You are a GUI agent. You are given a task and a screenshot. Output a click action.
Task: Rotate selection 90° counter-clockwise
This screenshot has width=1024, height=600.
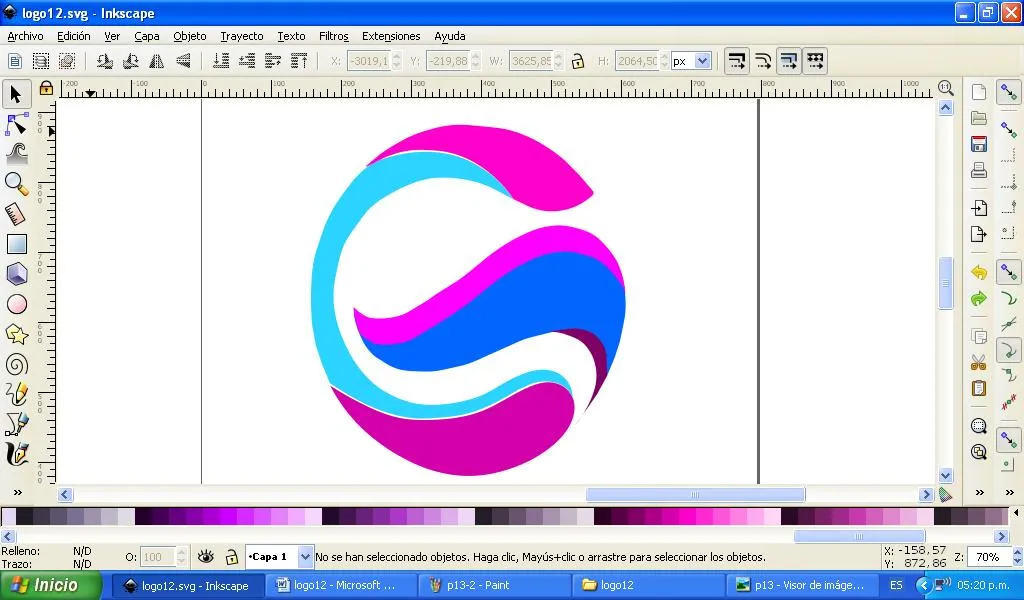click(x=104, y=61)
